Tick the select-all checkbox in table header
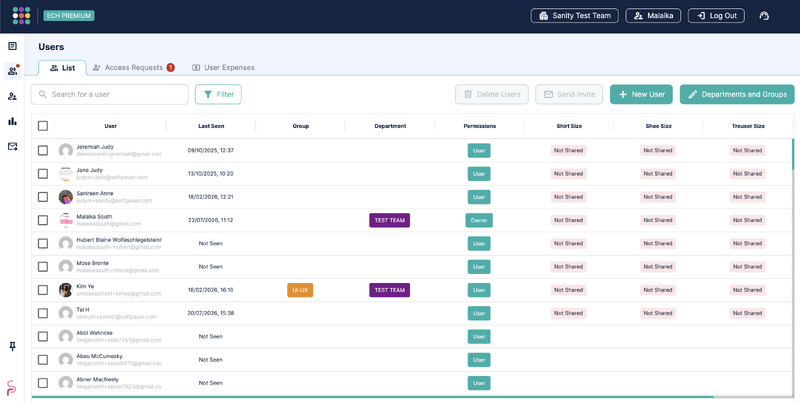 43,126
